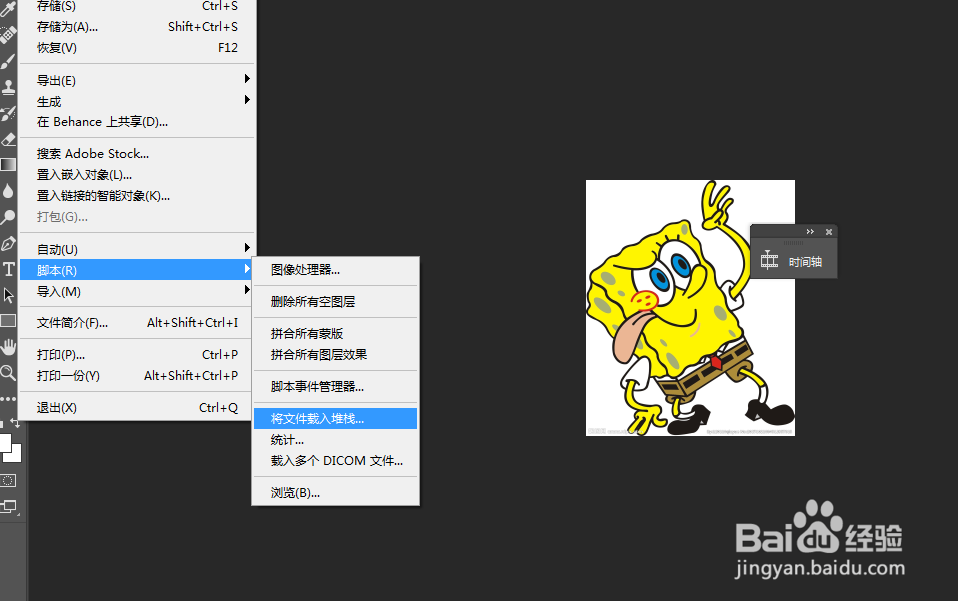Screen dimensions: 958x601
Task: Expand the 自动(U) submenu
Action: pos(137,249)
